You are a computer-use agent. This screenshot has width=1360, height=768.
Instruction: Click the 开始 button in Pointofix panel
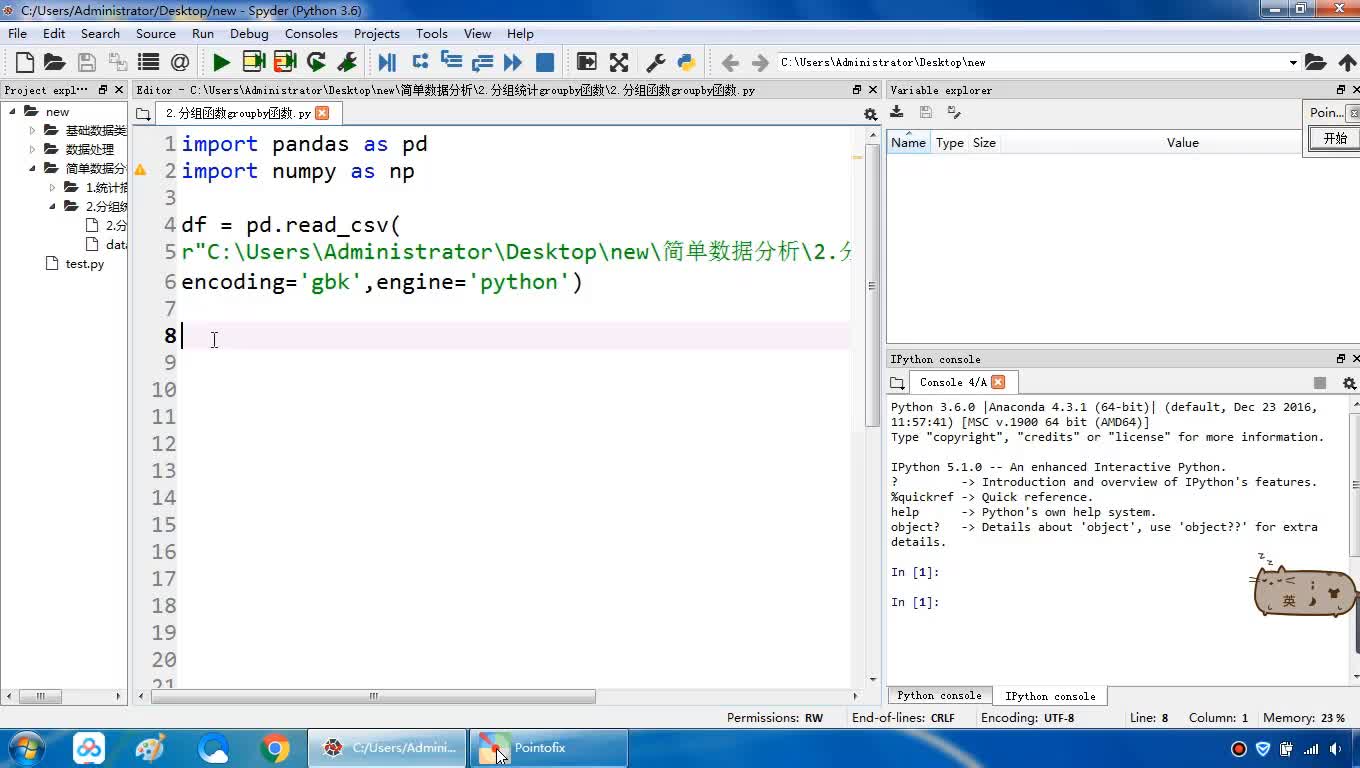pos(1335,139)
